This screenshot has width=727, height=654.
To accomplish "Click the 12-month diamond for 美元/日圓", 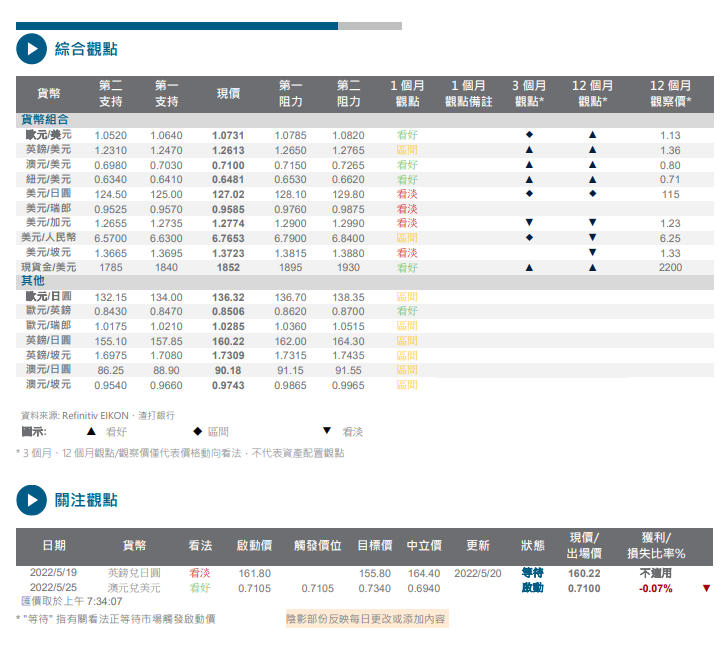I will (592, 193).
